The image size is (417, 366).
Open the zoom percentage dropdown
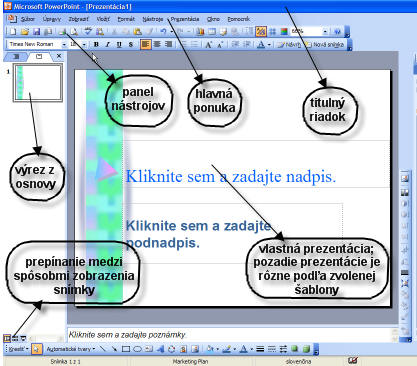(325, 32)
